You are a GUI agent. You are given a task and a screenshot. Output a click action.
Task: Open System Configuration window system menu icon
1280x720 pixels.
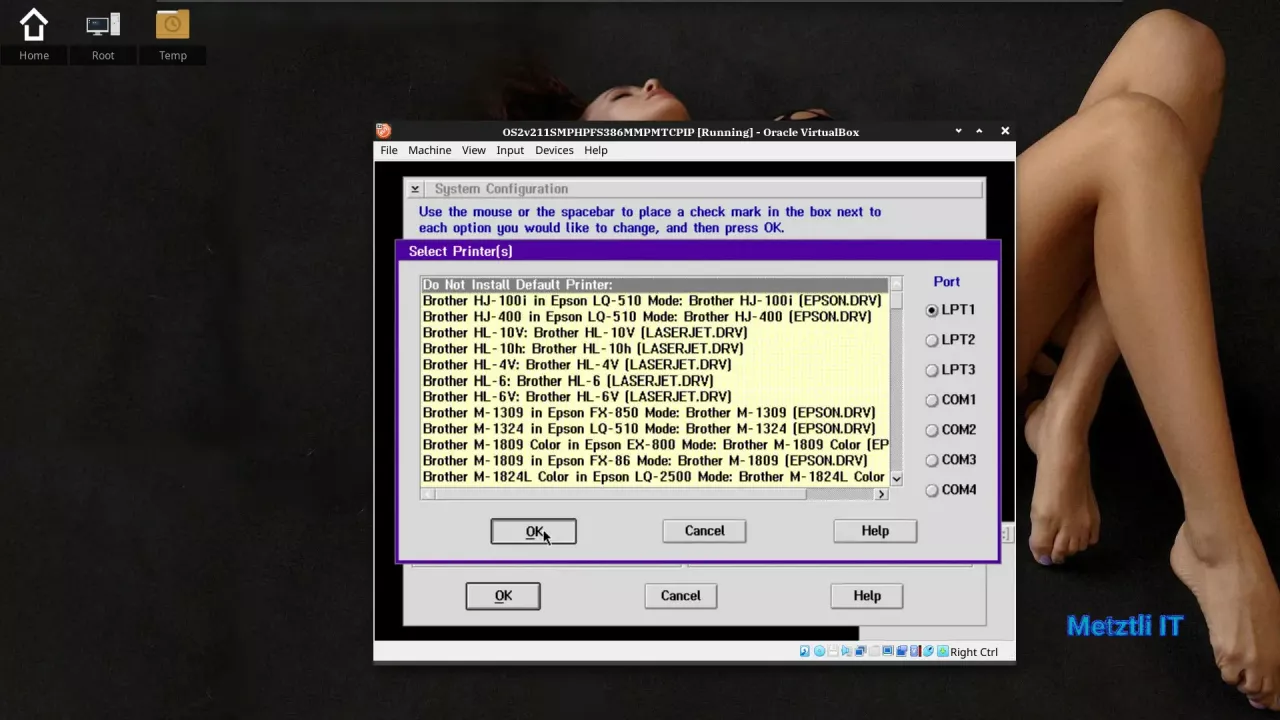[x=414, y=189]
